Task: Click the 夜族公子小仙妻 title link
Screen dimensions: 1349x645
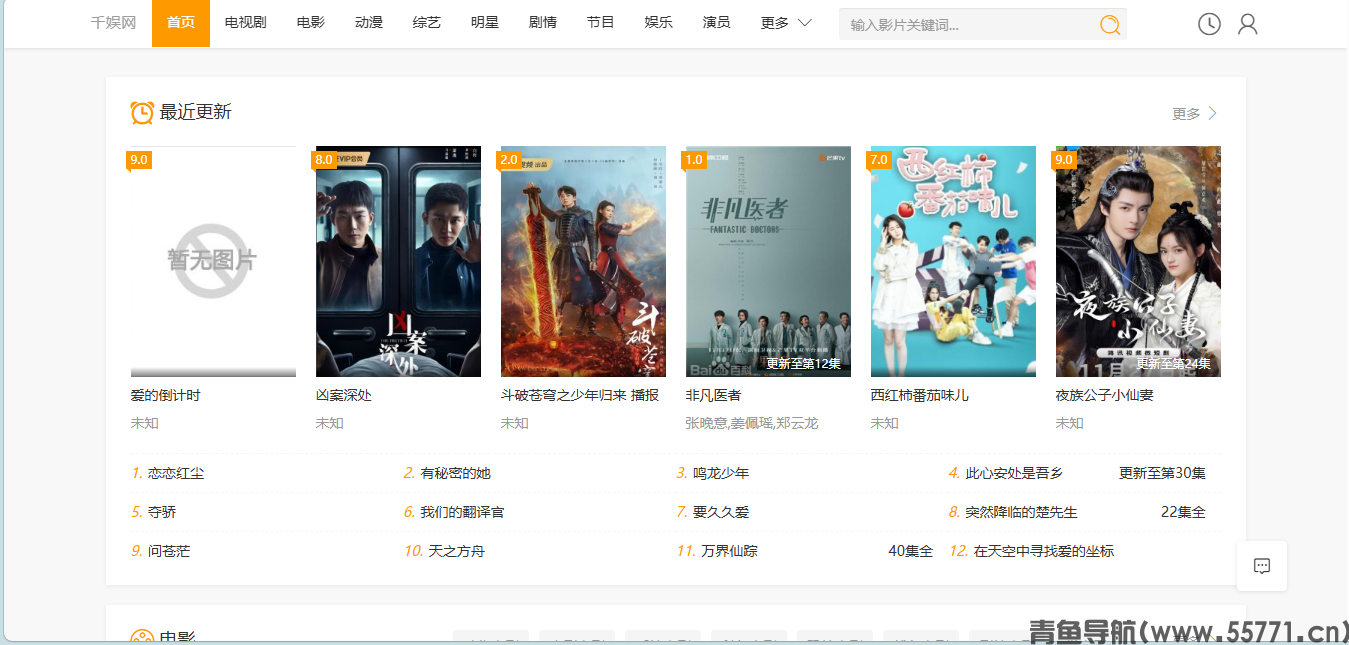Action: [1105, 396]
